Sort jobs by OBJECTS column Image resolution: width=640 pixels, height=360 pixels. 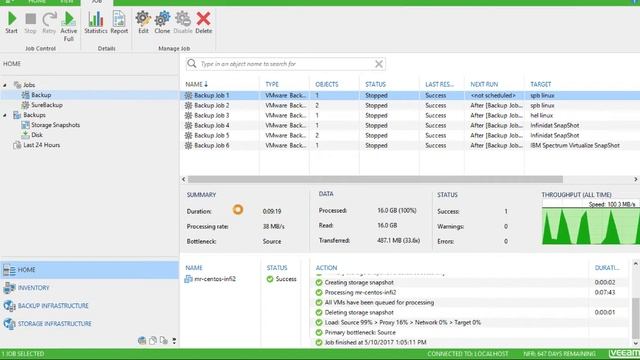[x=327, y=84]
